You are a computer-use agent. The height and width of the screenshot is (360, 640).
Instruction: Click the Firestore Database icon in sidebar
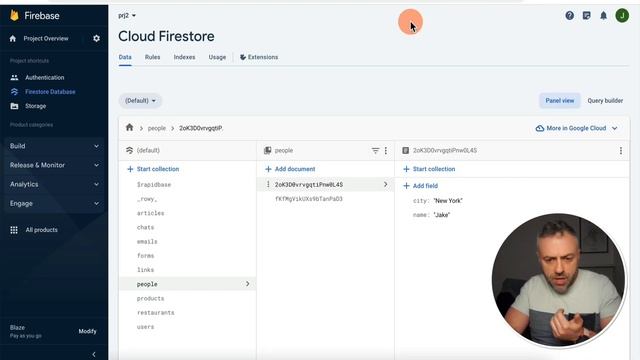[14, 92]
